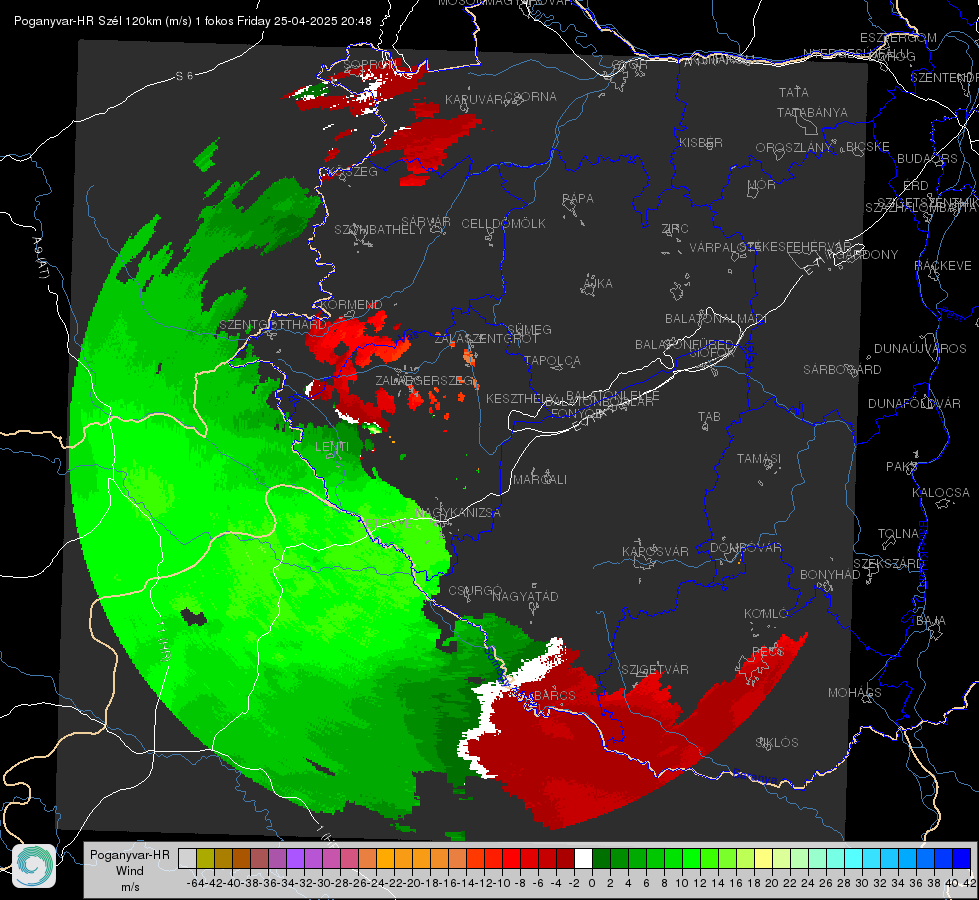The width and height of the screenshot is (979, 900).
Task: Pick the yellow swatch above 18 in legend
Action: click(764, 858)
